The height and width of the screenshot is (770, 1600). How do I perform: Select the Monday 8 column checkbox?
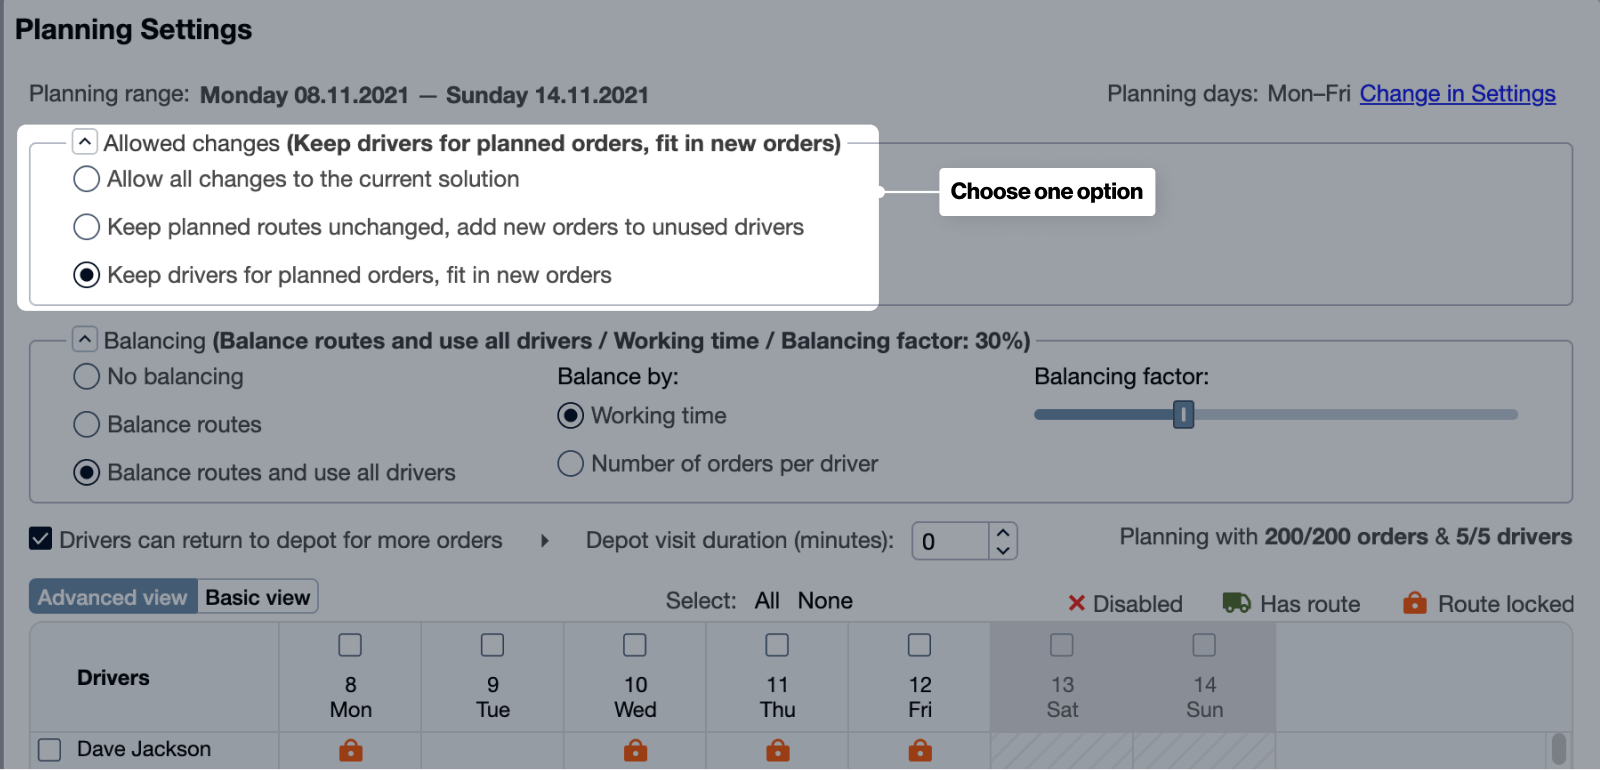click(350, 645)
